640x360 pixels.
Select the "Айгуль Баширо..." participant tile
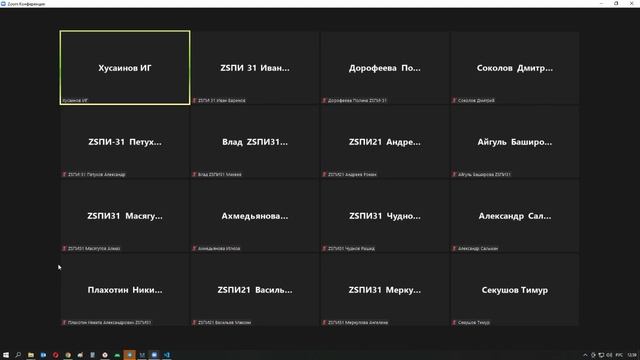click(515, 142)
